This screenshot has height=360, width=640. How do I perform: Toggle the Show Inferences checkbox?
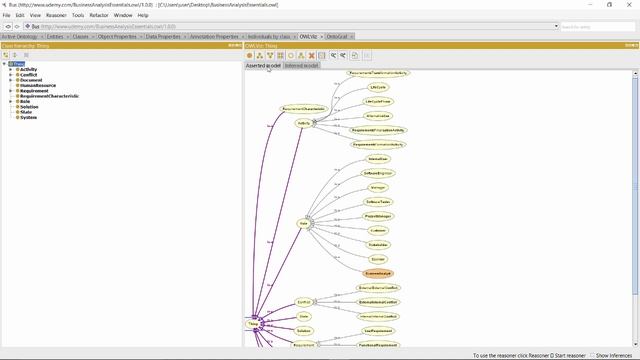coord(592,356)
